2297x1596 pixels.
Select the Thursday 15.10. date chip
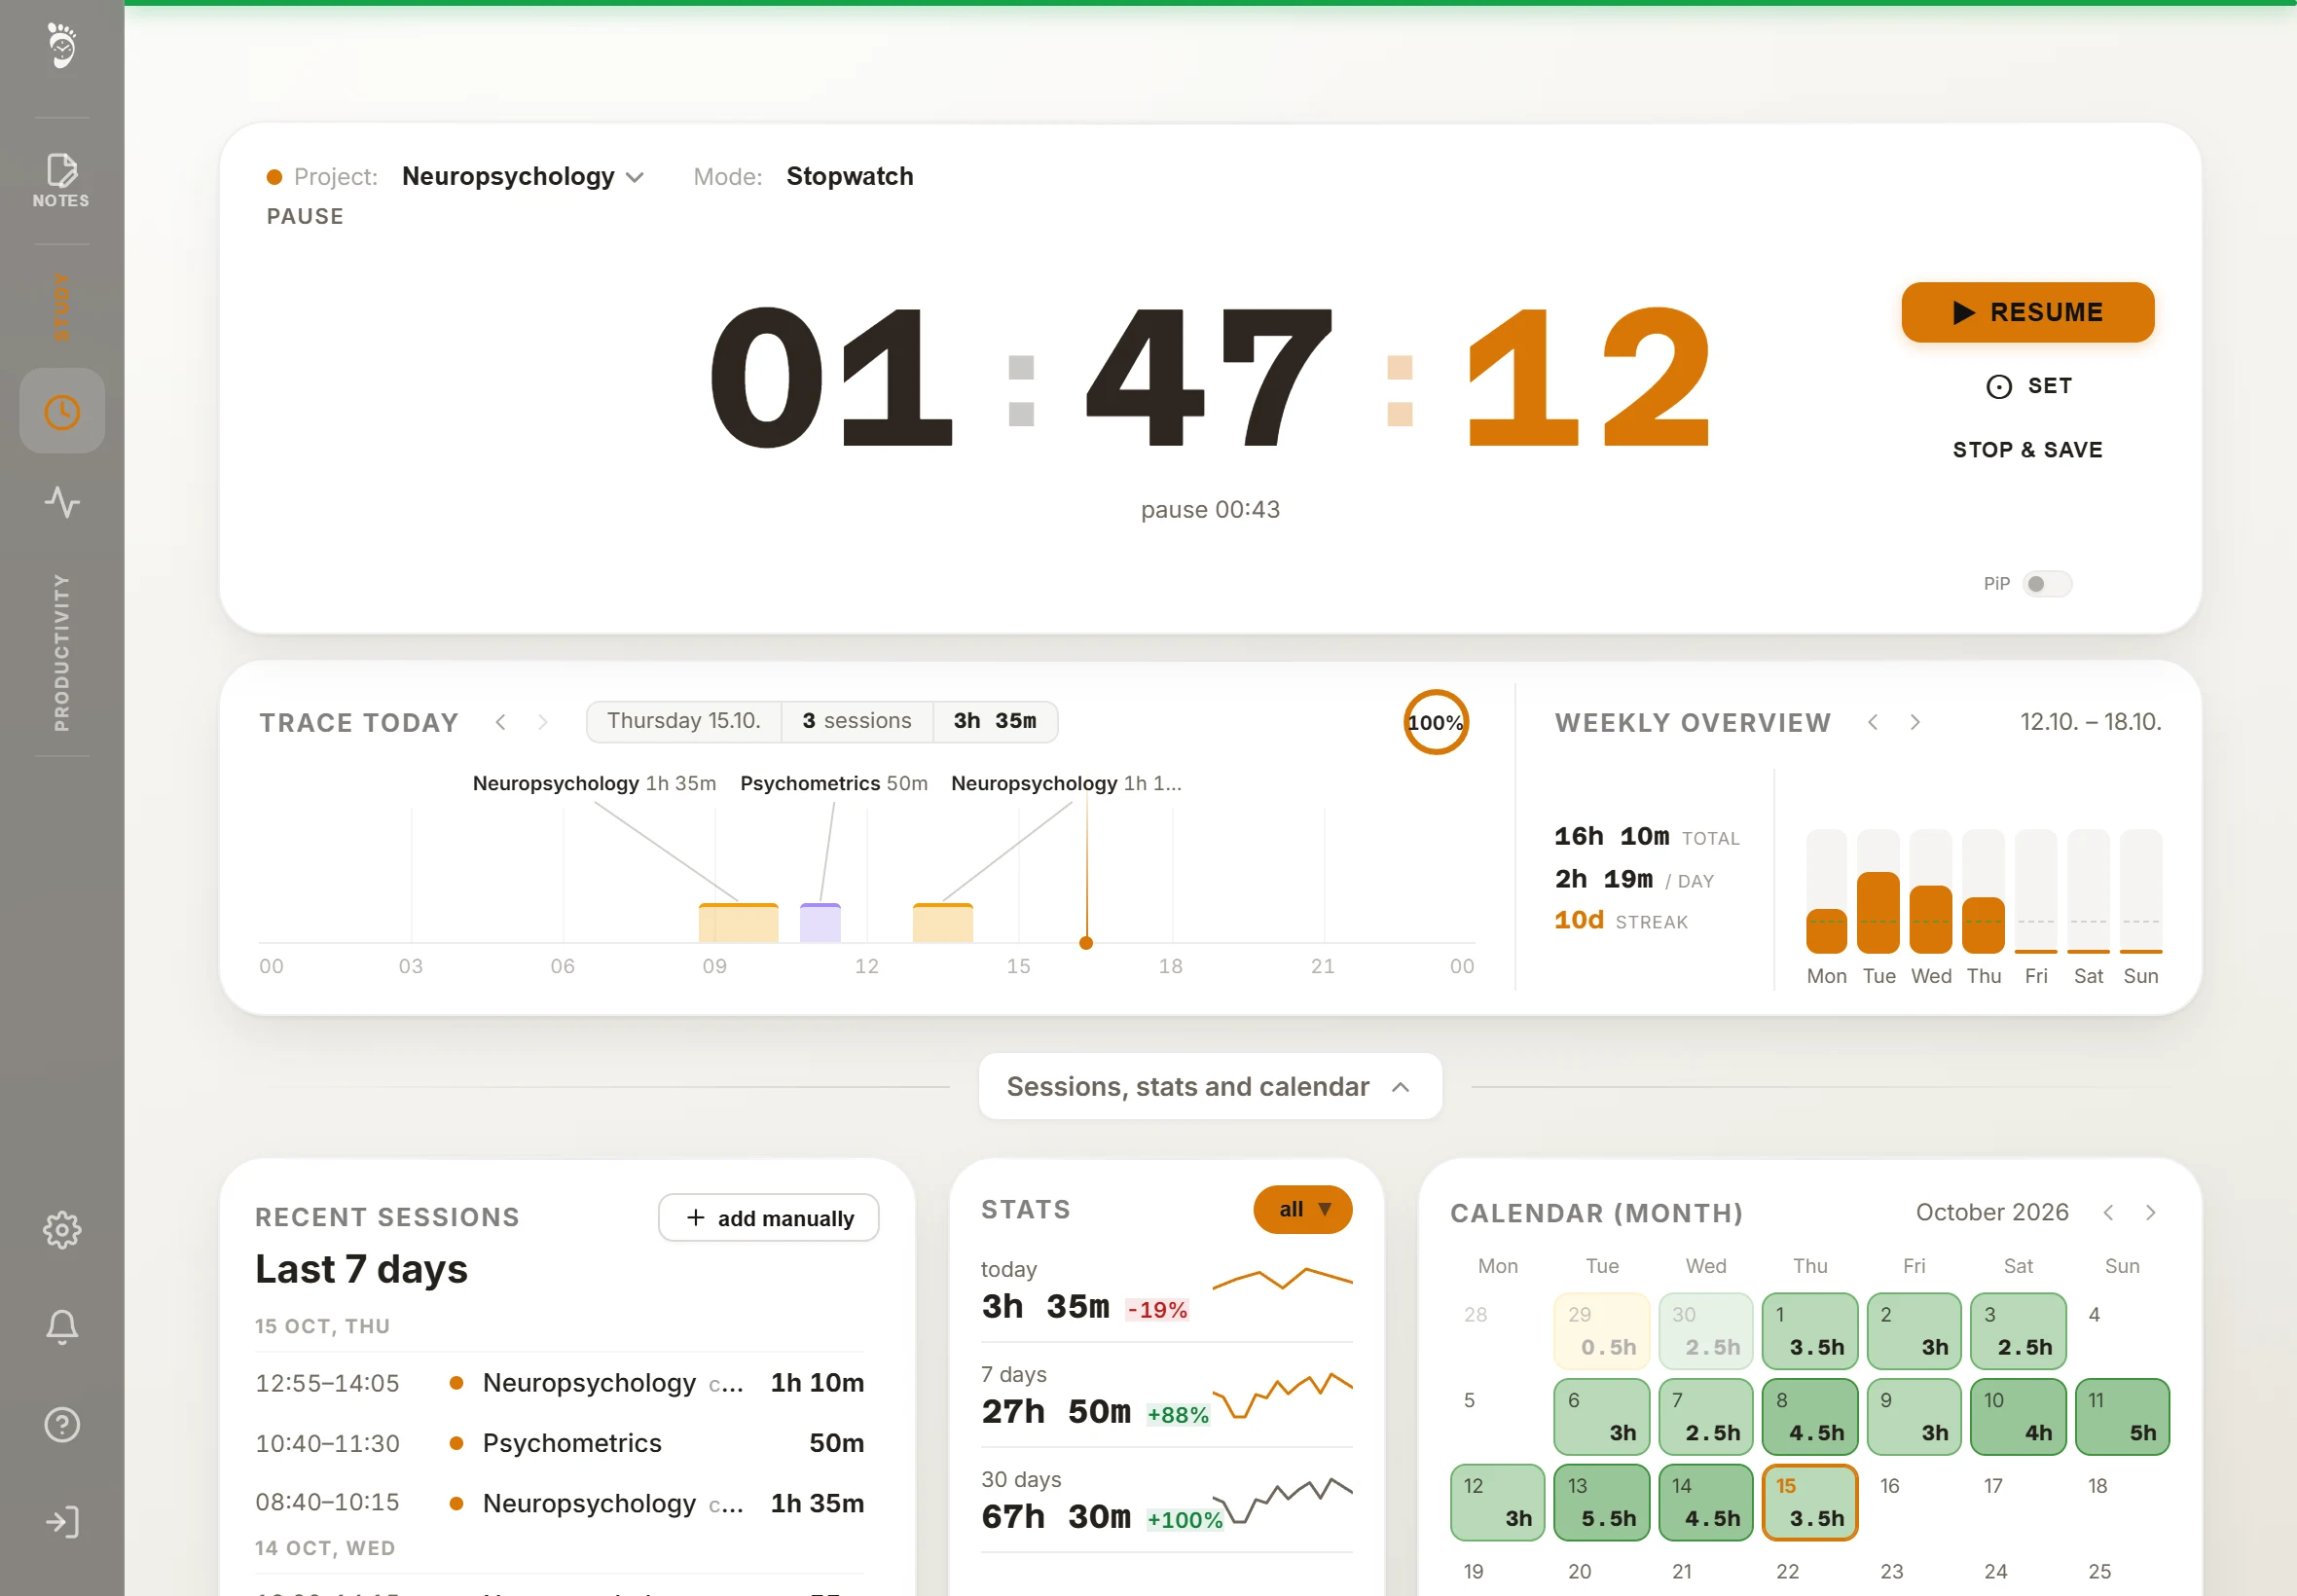(683, 721)
